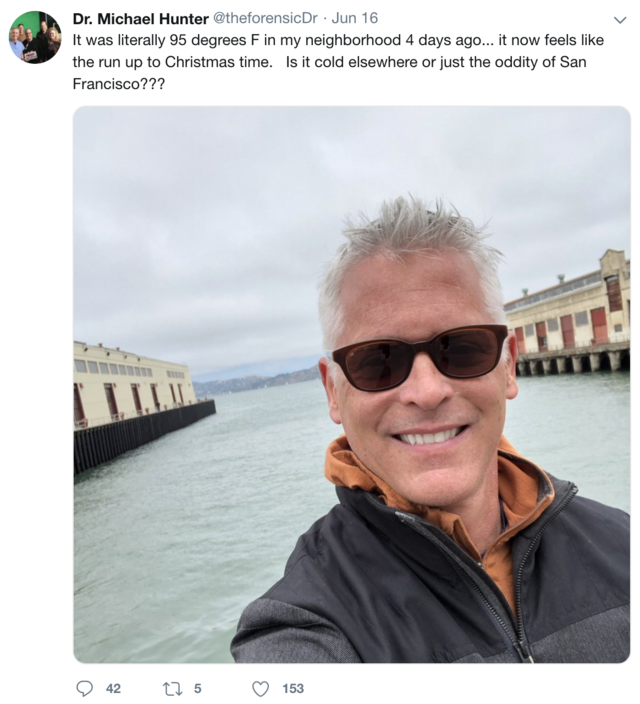
Task: Visit the @theforensicDr handle
Action: pos(265,18)
